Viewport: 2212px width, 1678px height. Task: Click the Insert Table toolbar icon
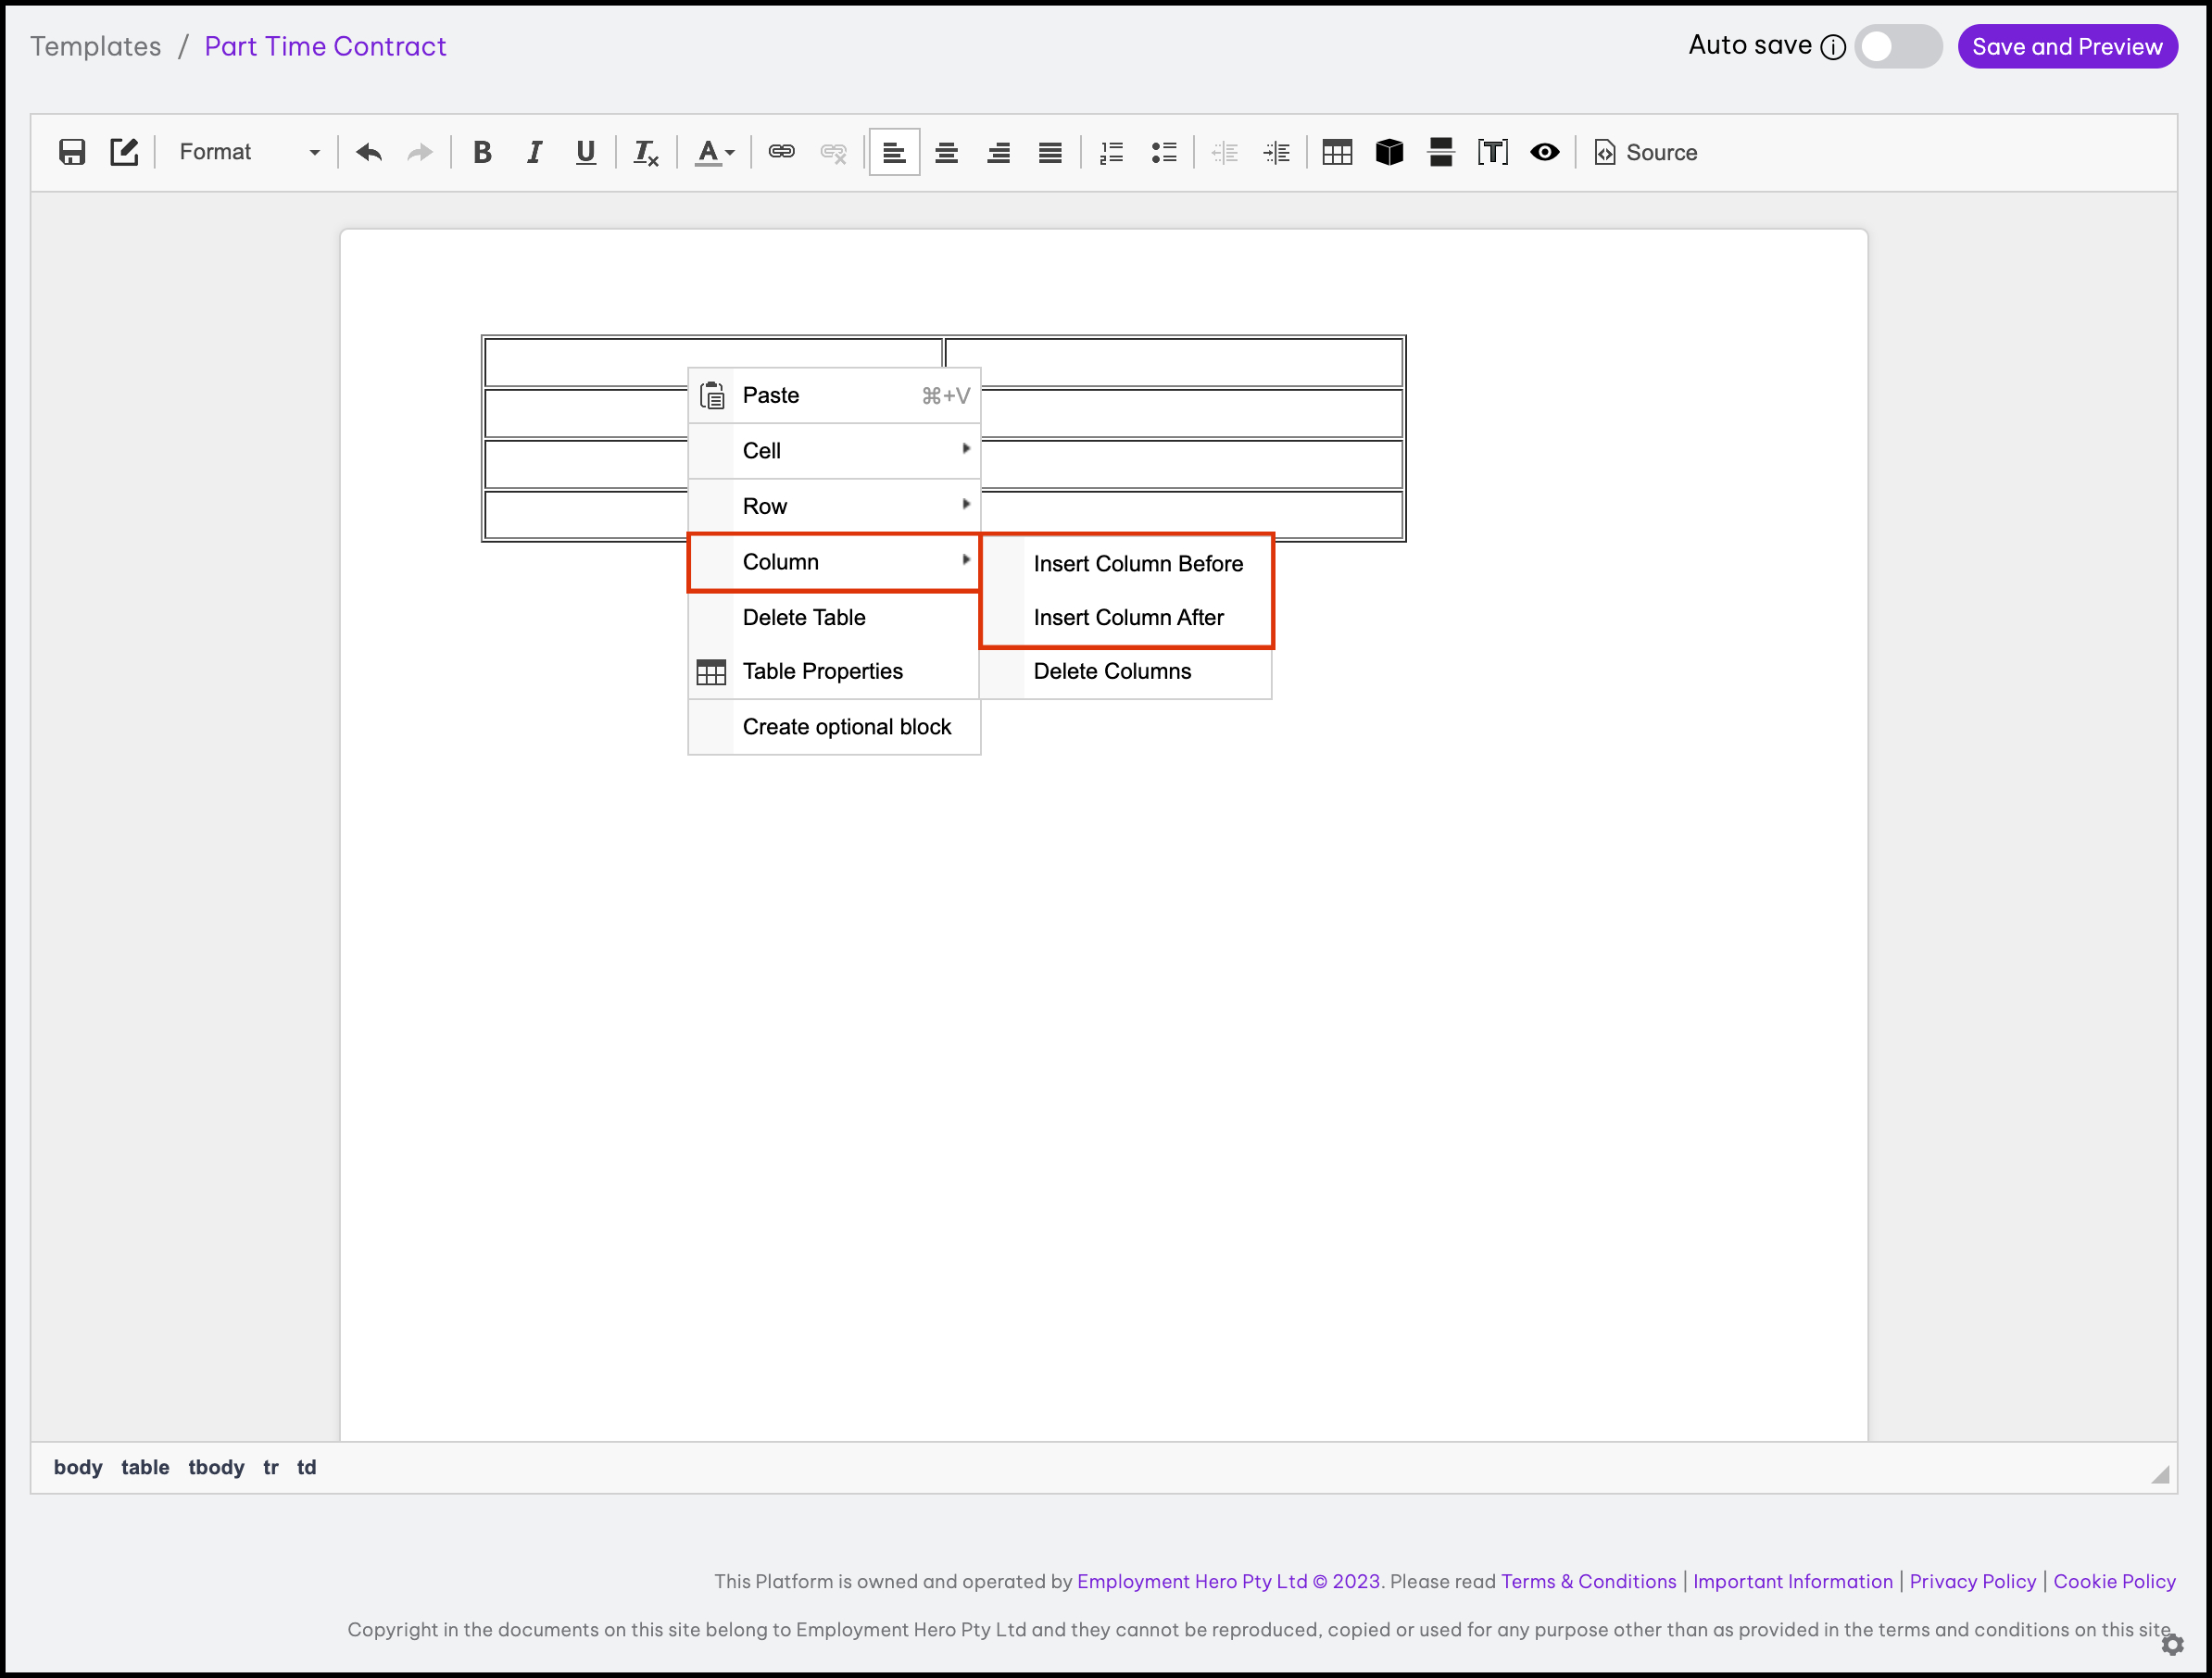[x=1337, y=152]
